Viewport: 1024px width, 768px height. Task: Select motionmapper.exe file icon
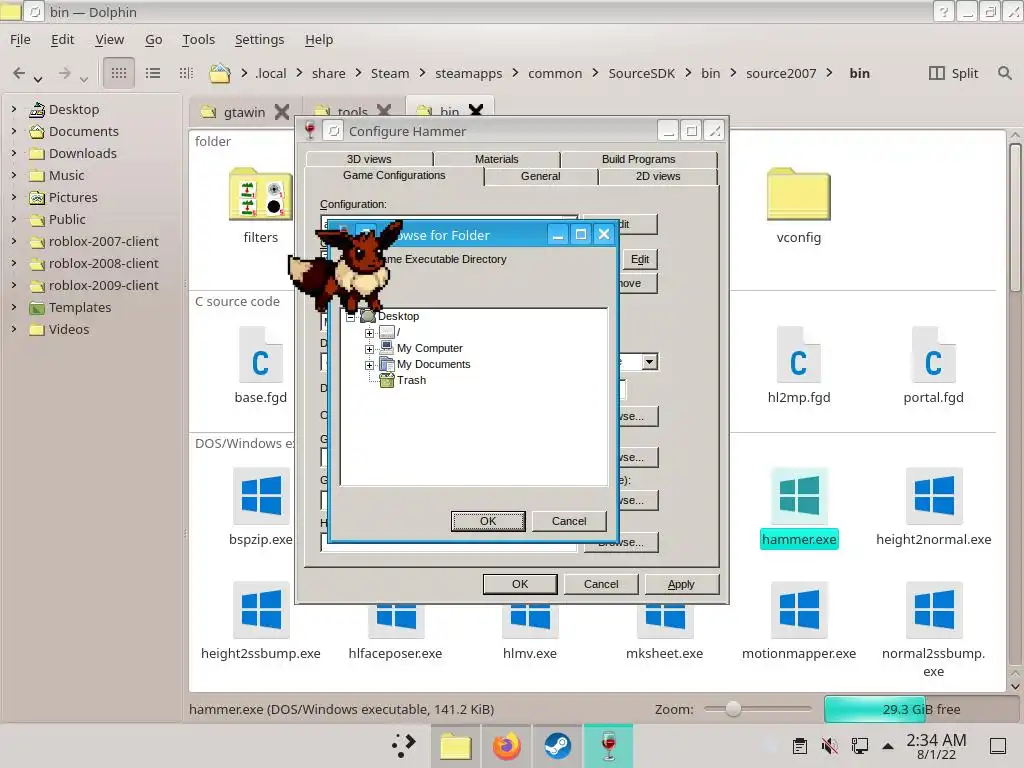[x=799, y=610]
